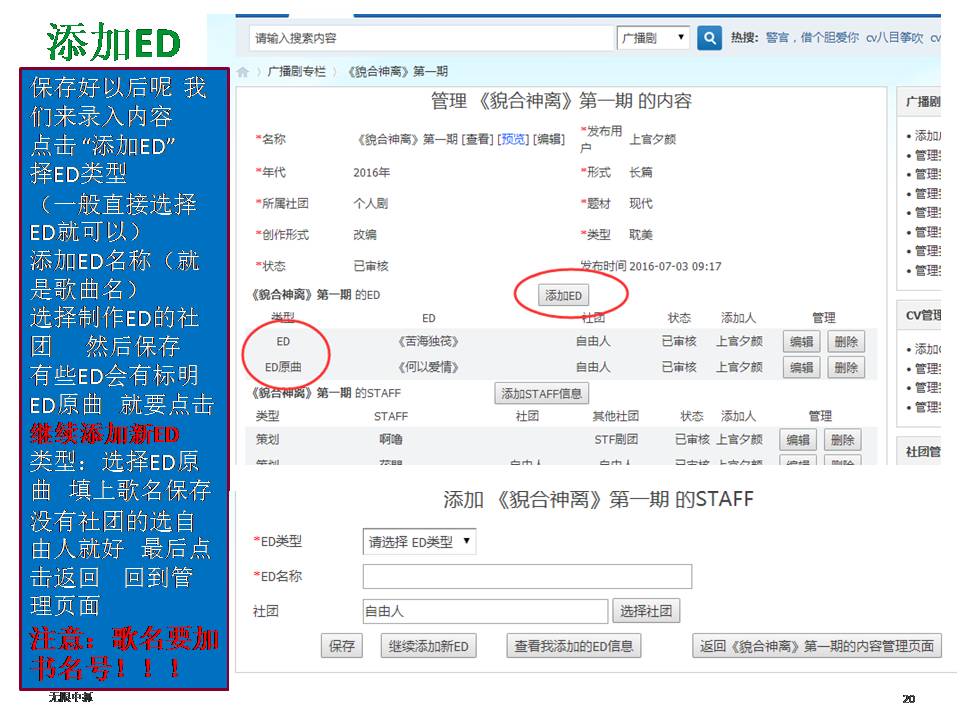Screen dimensions: 960x720
Task: Click the 保存 button
Action: coord(342,646)
